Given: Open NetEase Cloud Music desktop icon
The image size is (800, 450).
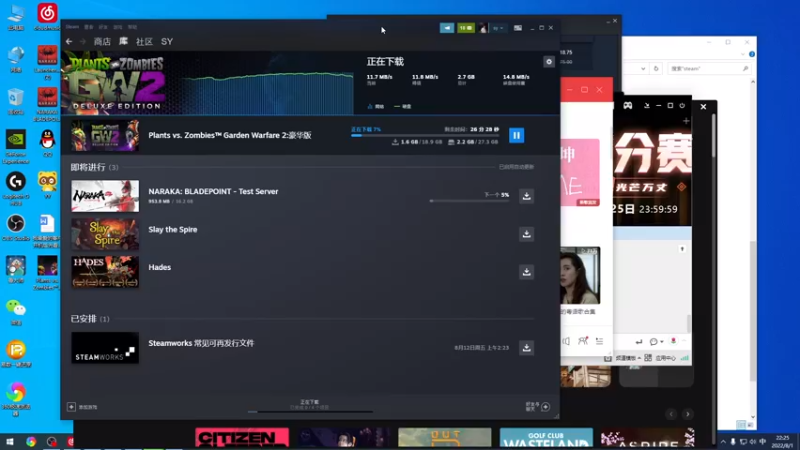Looking at the screenshot, I should [x=47, y=16].
